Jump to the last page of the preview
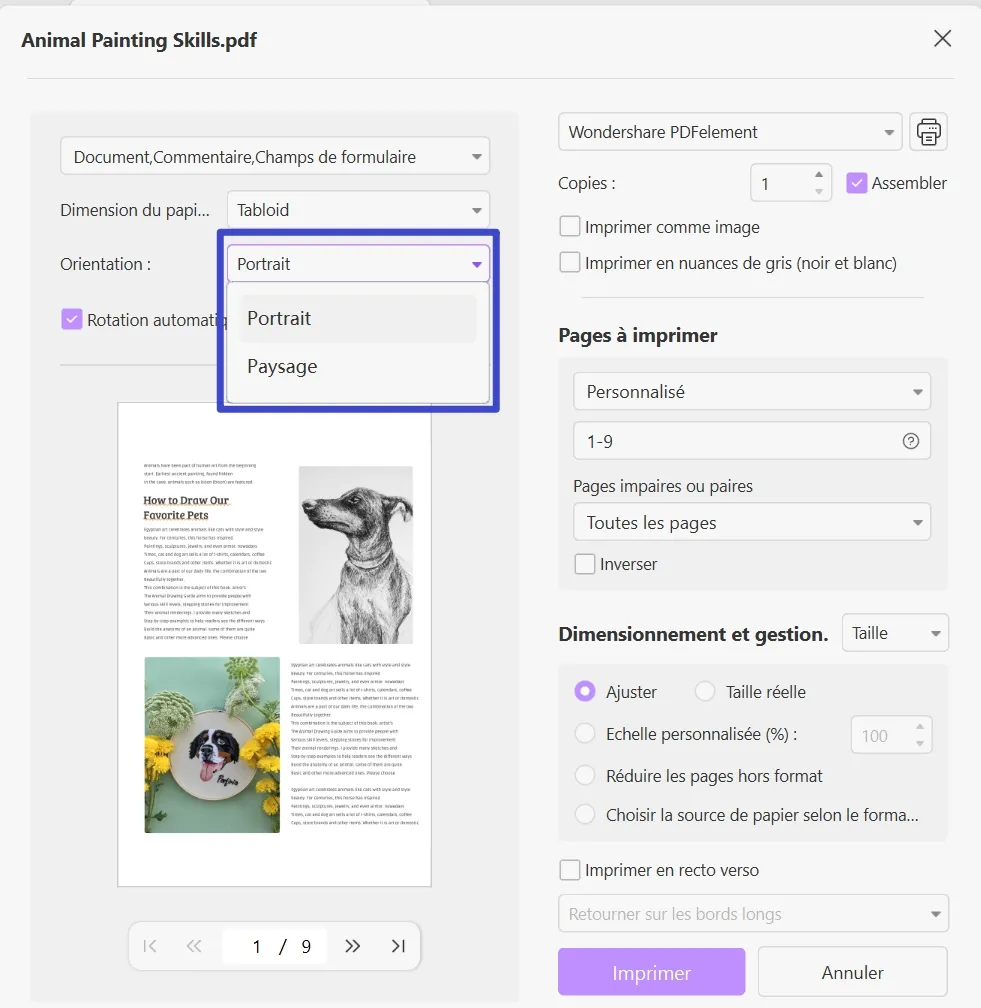Viewport: 981px width, 1008px height. point(398,945)
